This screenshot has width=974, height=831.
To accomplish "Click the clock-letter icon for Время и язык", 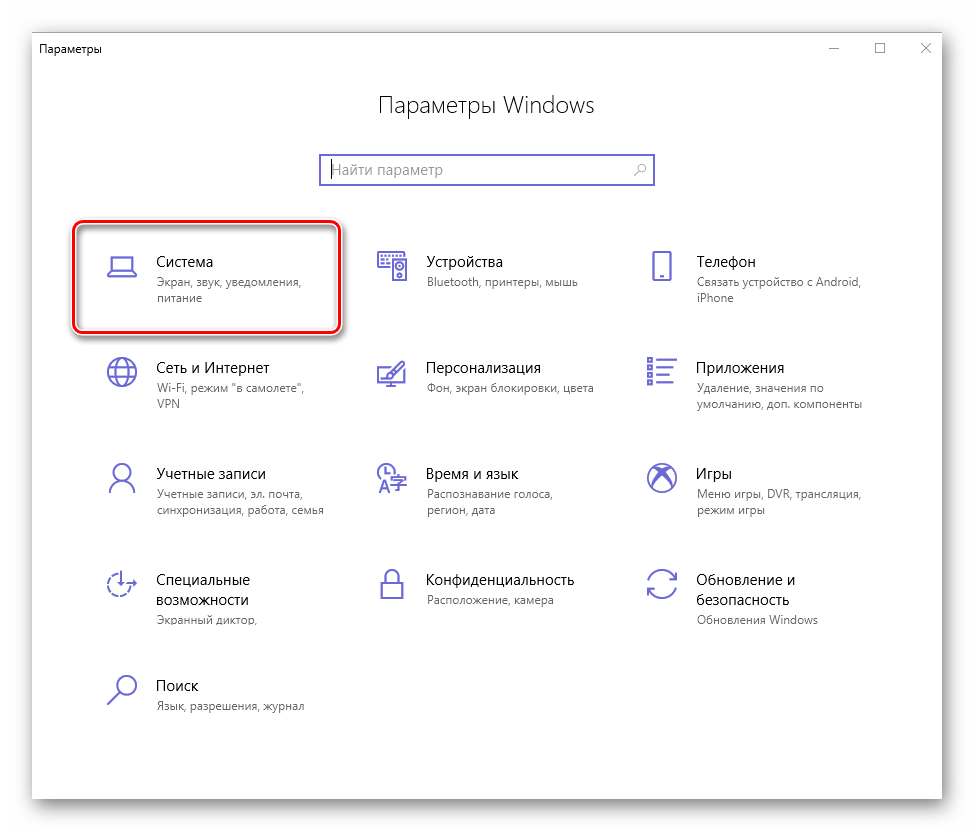I will [x=391, y=478].
